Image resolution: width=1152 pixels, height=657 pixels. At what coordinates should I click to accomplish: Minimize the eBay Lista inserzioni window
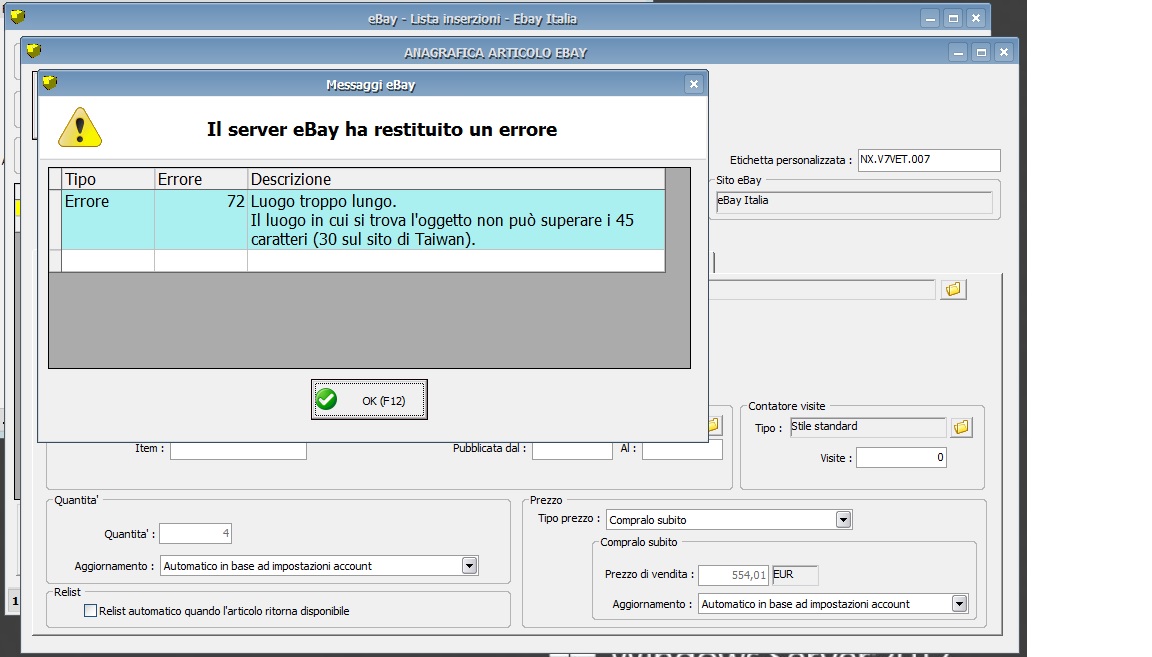pos(930,19)
